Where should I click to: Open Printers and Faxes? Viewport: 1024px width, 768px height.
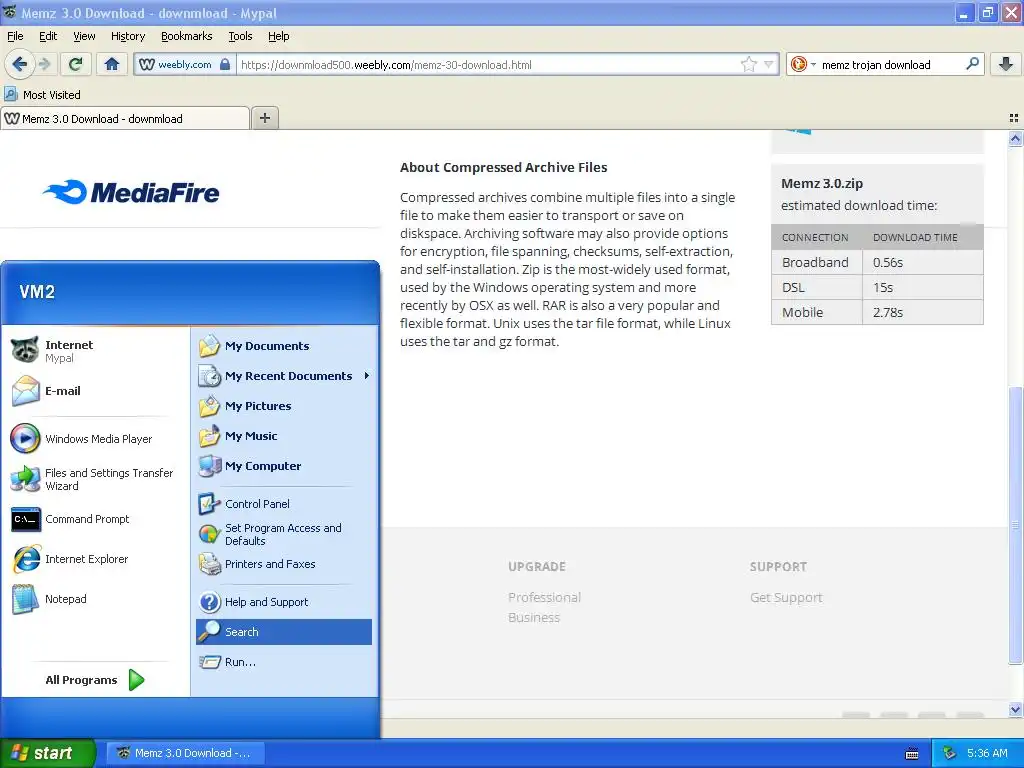[283, 564]
